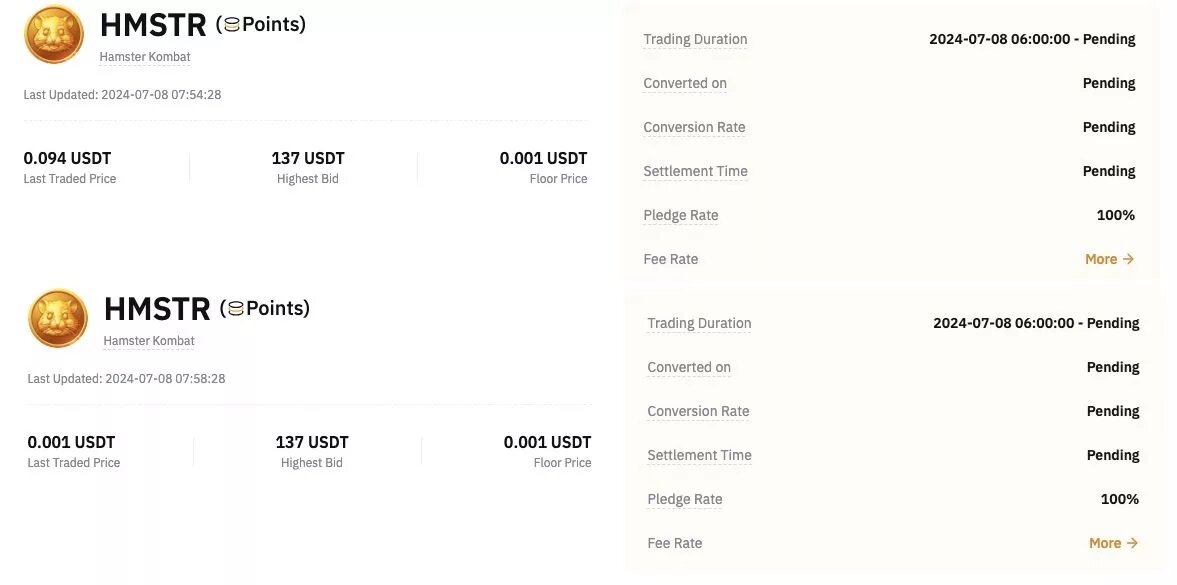Click the Trading Duration label in first panel
The image size is (1177, 585).
pos(695,39)
